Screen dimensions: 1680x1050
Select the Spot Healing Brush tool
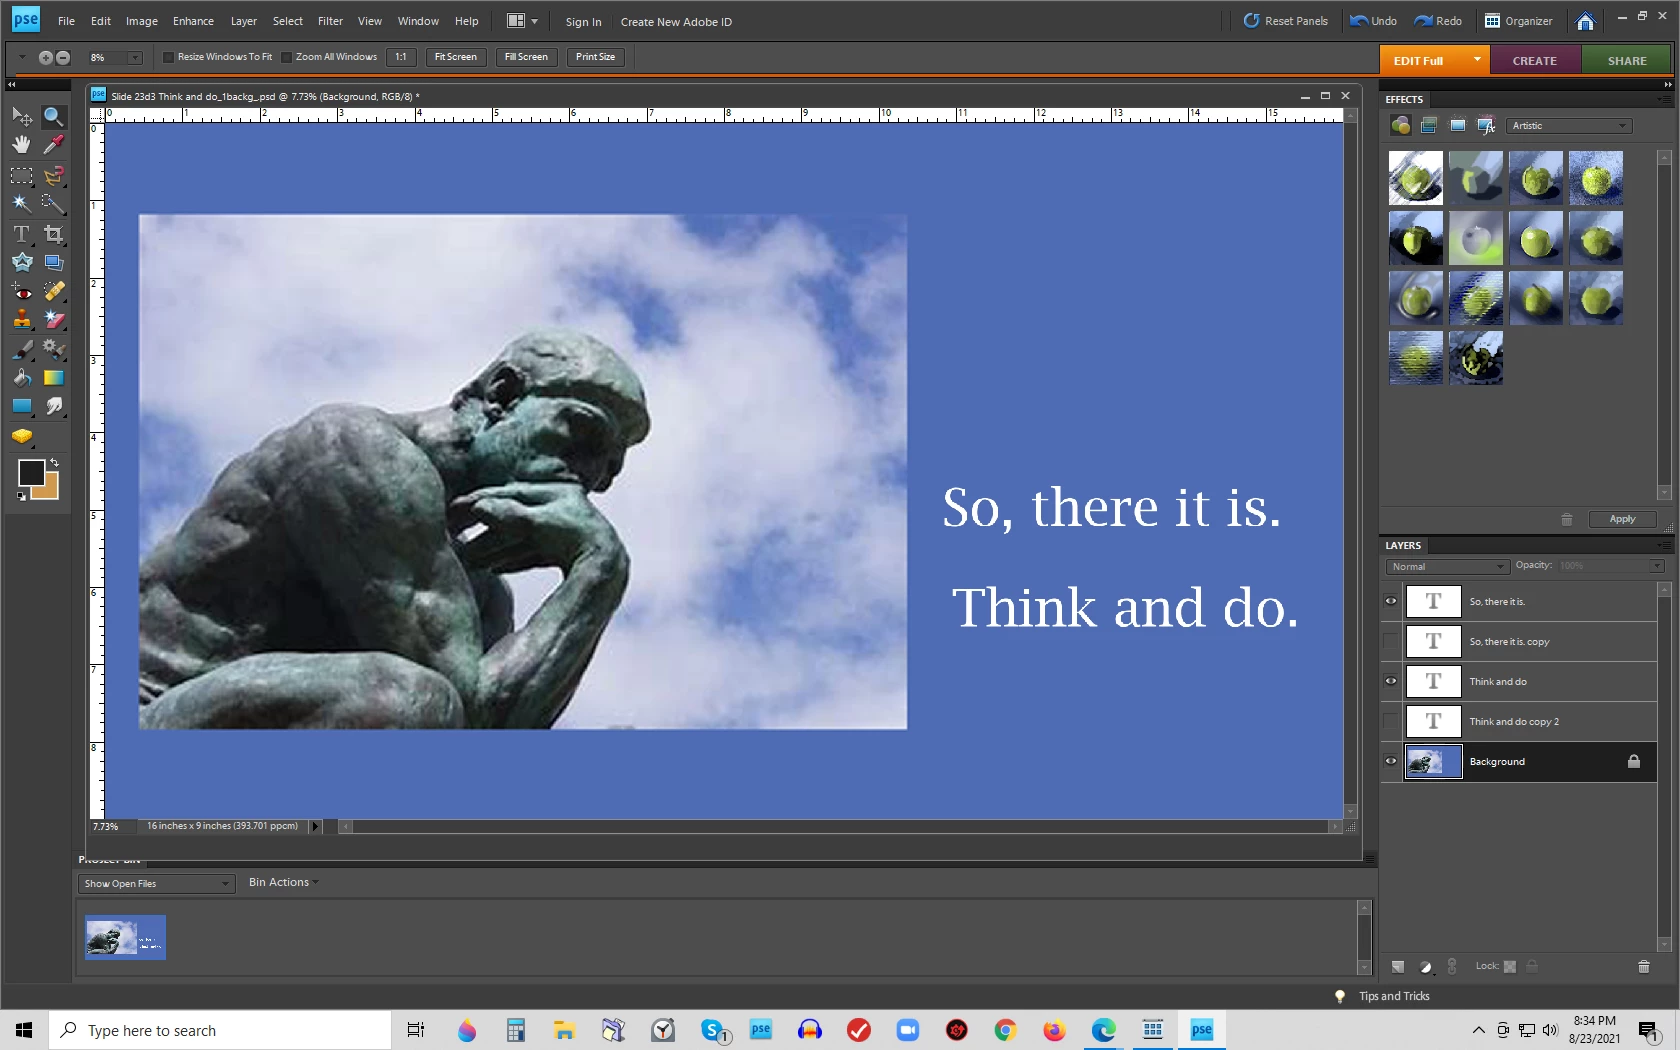click(53, 292)
